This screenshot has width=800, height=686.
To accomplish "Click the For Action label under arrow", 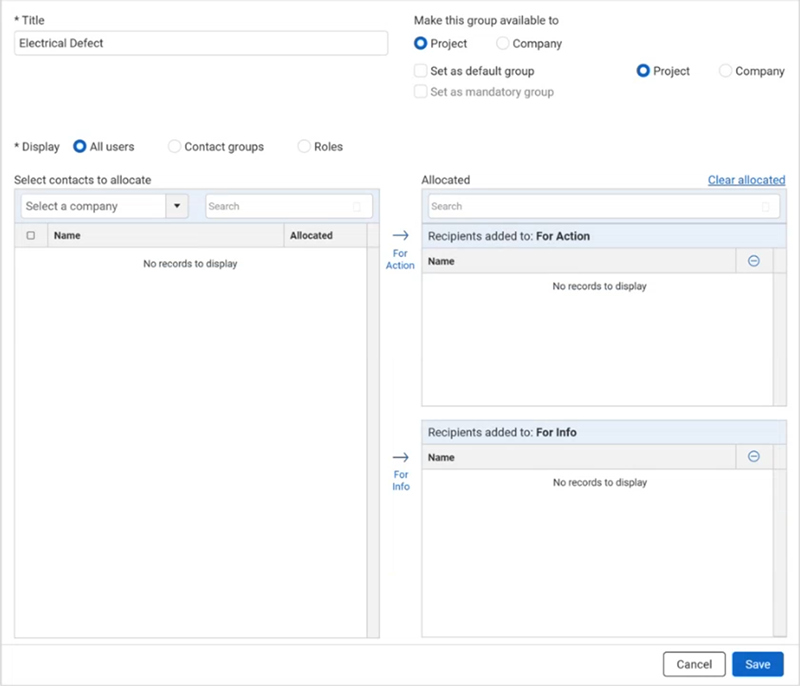I will click(x=400, y=259).
